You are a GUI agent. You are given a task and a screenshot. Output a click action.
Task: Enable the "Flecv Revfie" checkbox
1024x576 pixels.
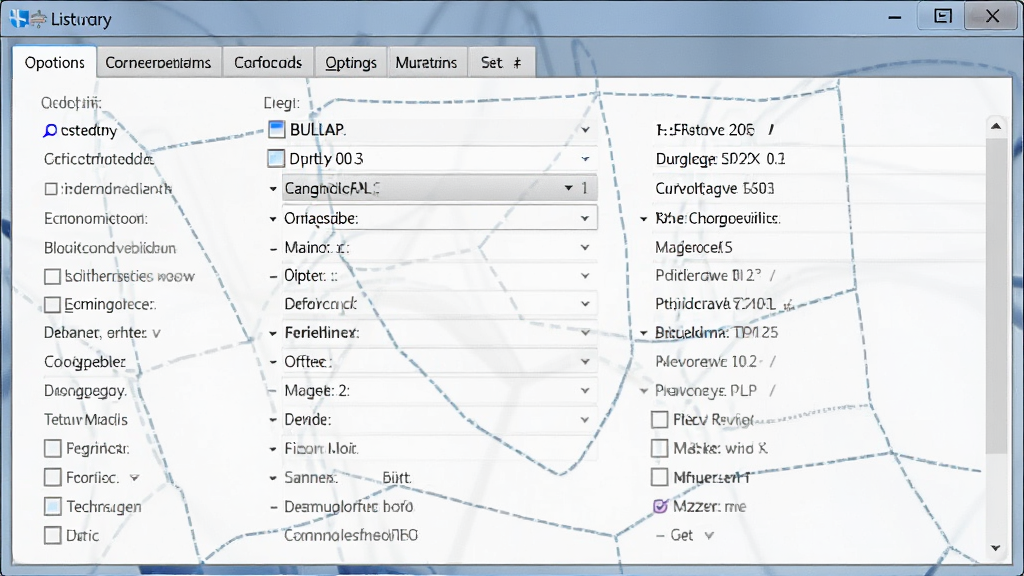[x=660, y=419]
